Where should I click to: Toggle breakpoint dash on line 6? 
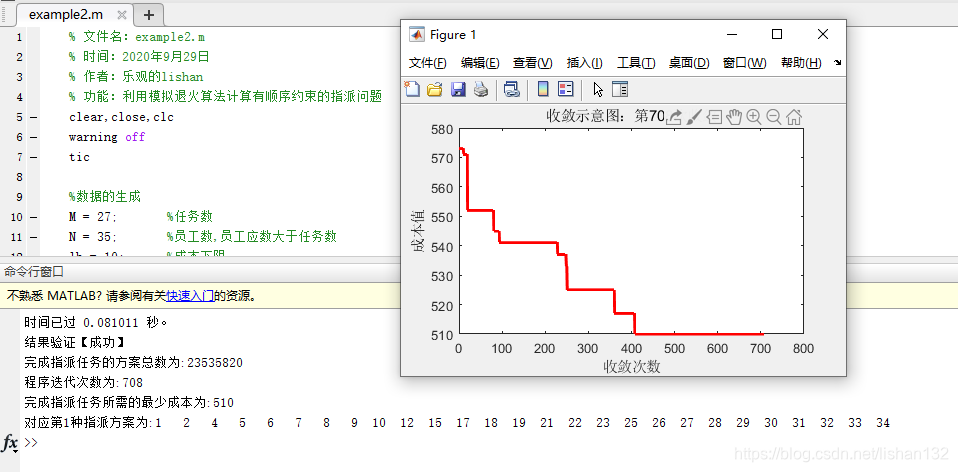tap(33, 137)
